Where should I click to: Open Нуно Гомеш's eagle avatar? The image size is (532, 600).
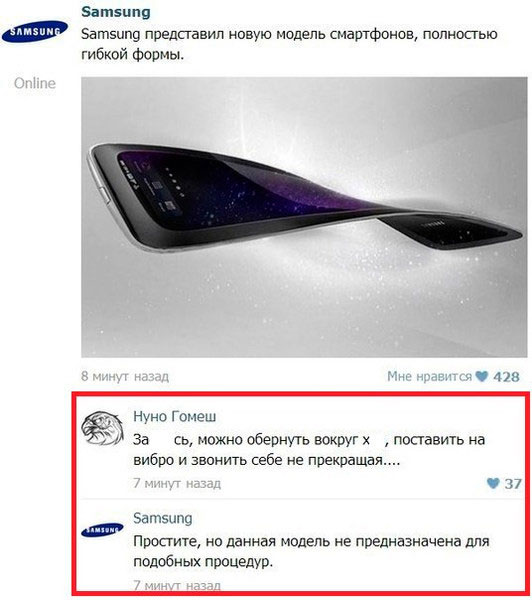click(x=103, y=428)
